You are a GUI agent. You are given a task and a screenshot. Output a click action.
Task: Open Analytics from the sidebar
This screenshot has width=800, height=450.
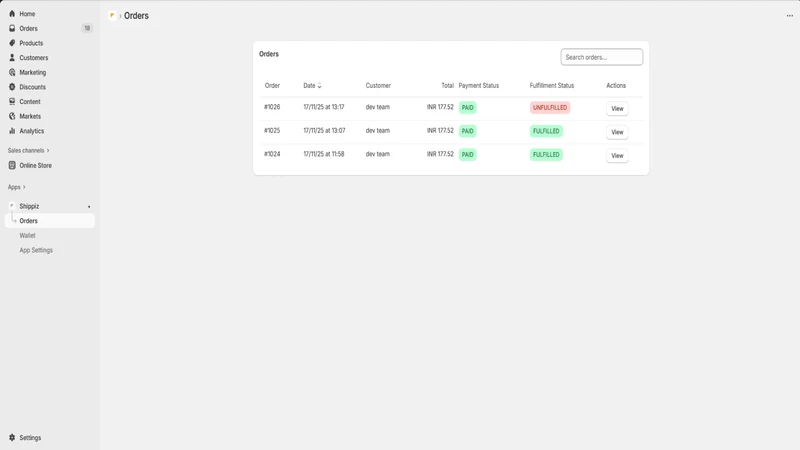coord(32,131)
